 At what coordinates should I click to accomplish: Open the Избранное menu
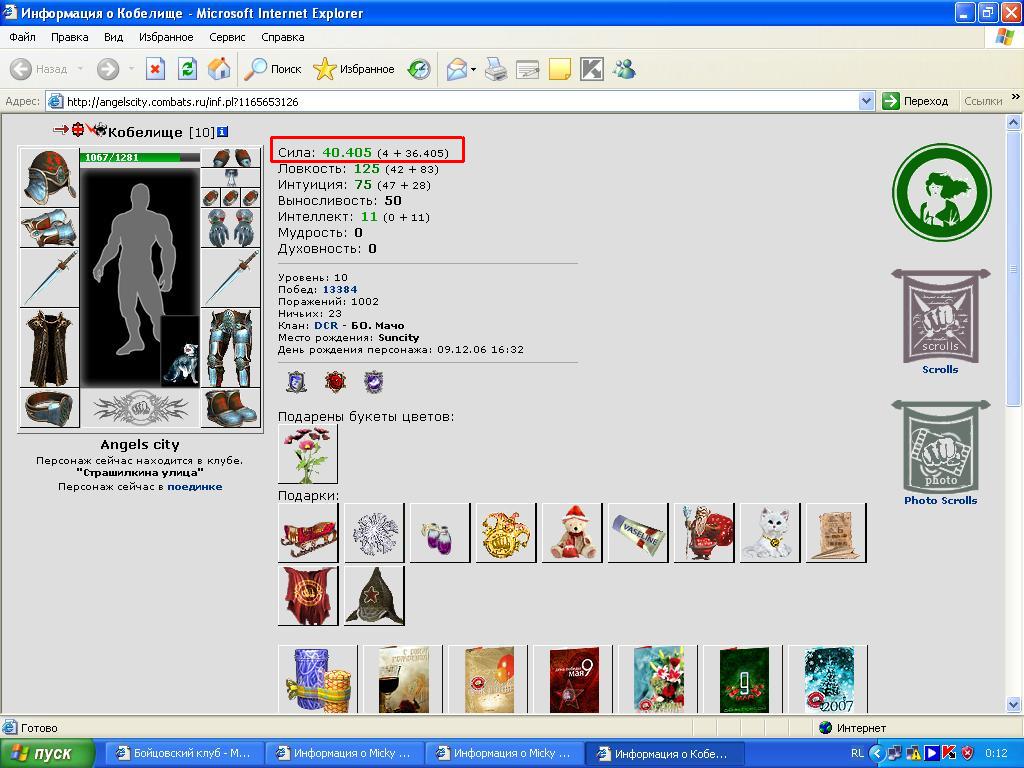point(166,37)
